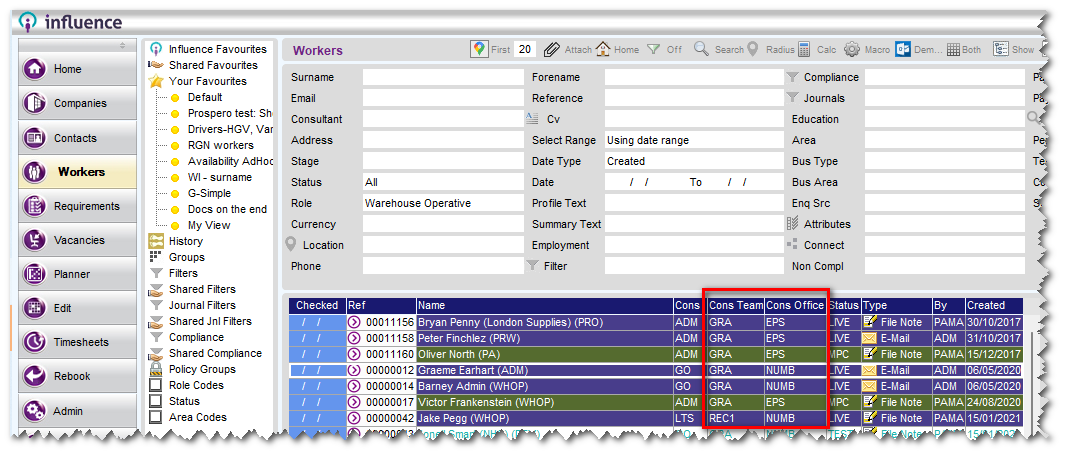Tick the Area Codes box in sidebar

pyautogui.click(x=155, y=417)
